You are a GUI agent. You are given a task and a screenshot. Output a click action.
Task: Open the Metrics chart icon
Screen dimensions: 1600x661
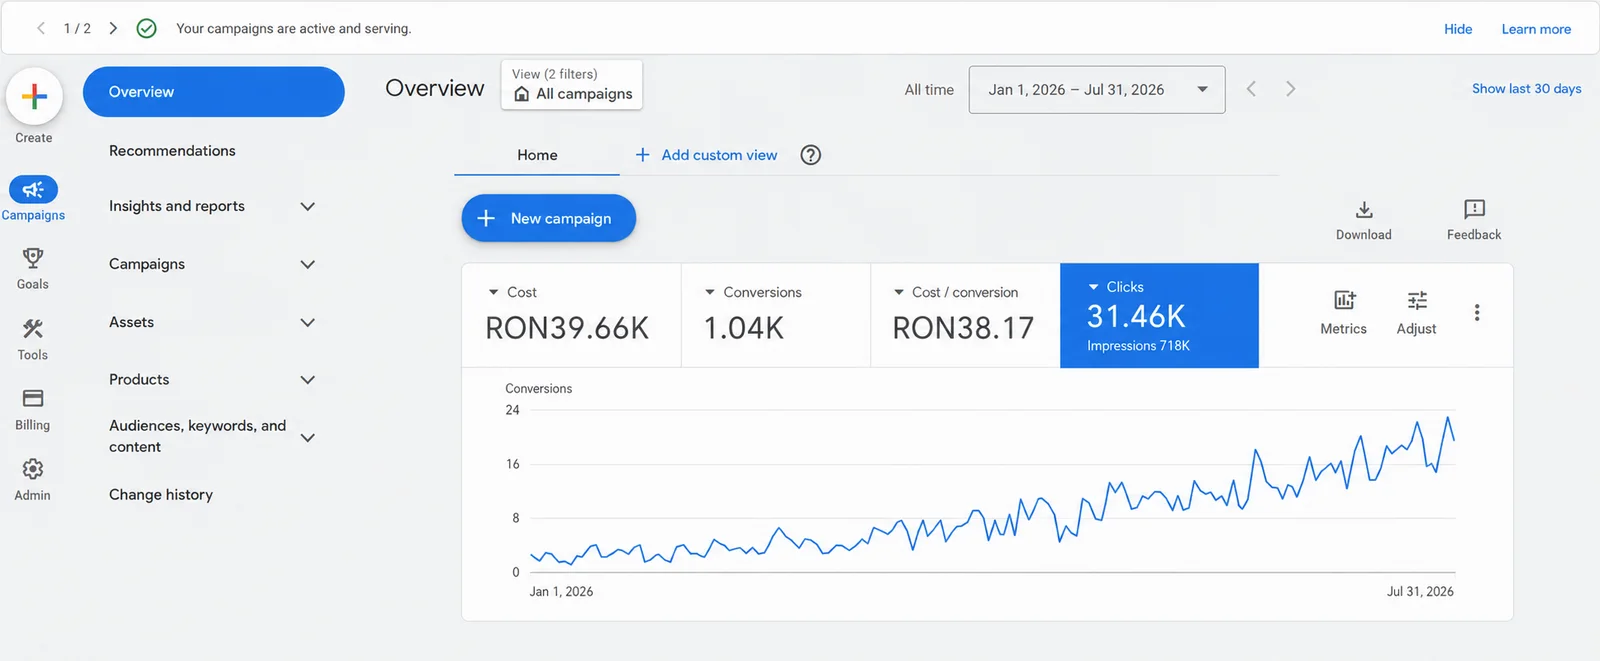pos(1344,300)
